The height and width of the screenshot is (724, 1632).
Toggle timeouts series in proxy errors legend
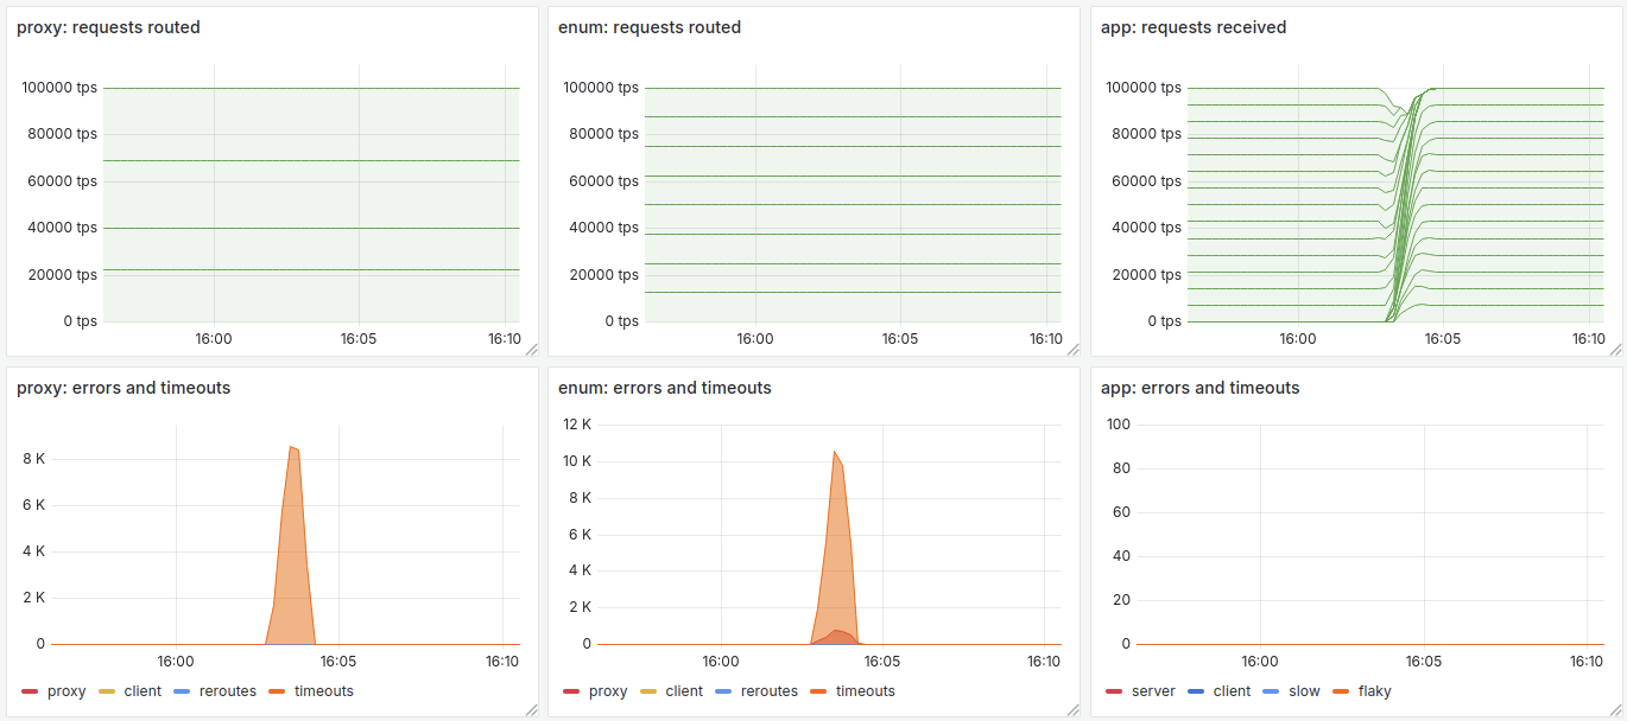tap(323, 692)
